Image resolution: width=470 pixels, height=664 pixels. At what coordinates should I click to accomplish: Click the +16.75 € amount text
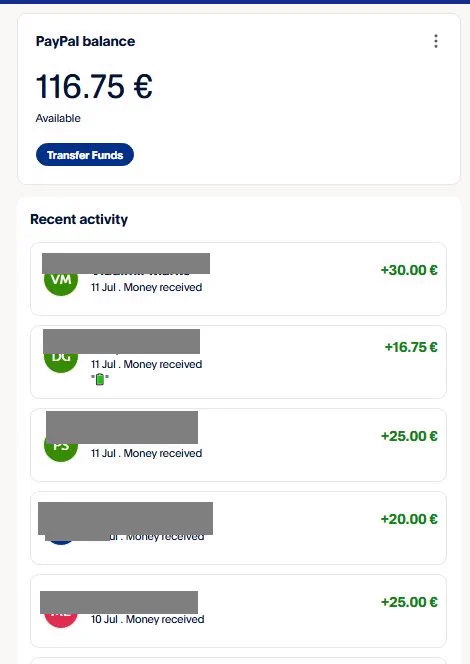pyautogui.click(x=411, y=347)
